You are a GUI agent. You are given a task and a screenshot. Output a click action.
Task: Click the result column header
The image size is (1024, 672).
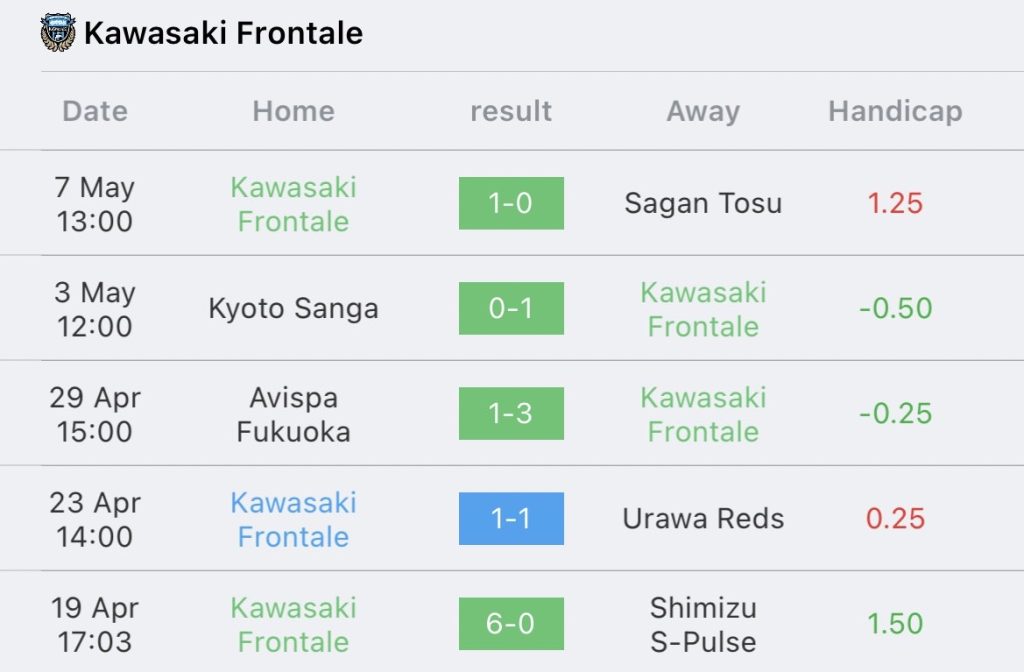coord(511,111)
